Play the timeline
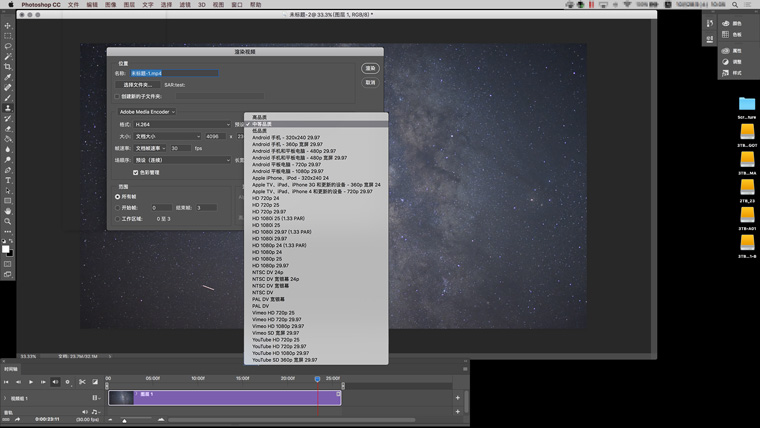 [x=31, y=382]
